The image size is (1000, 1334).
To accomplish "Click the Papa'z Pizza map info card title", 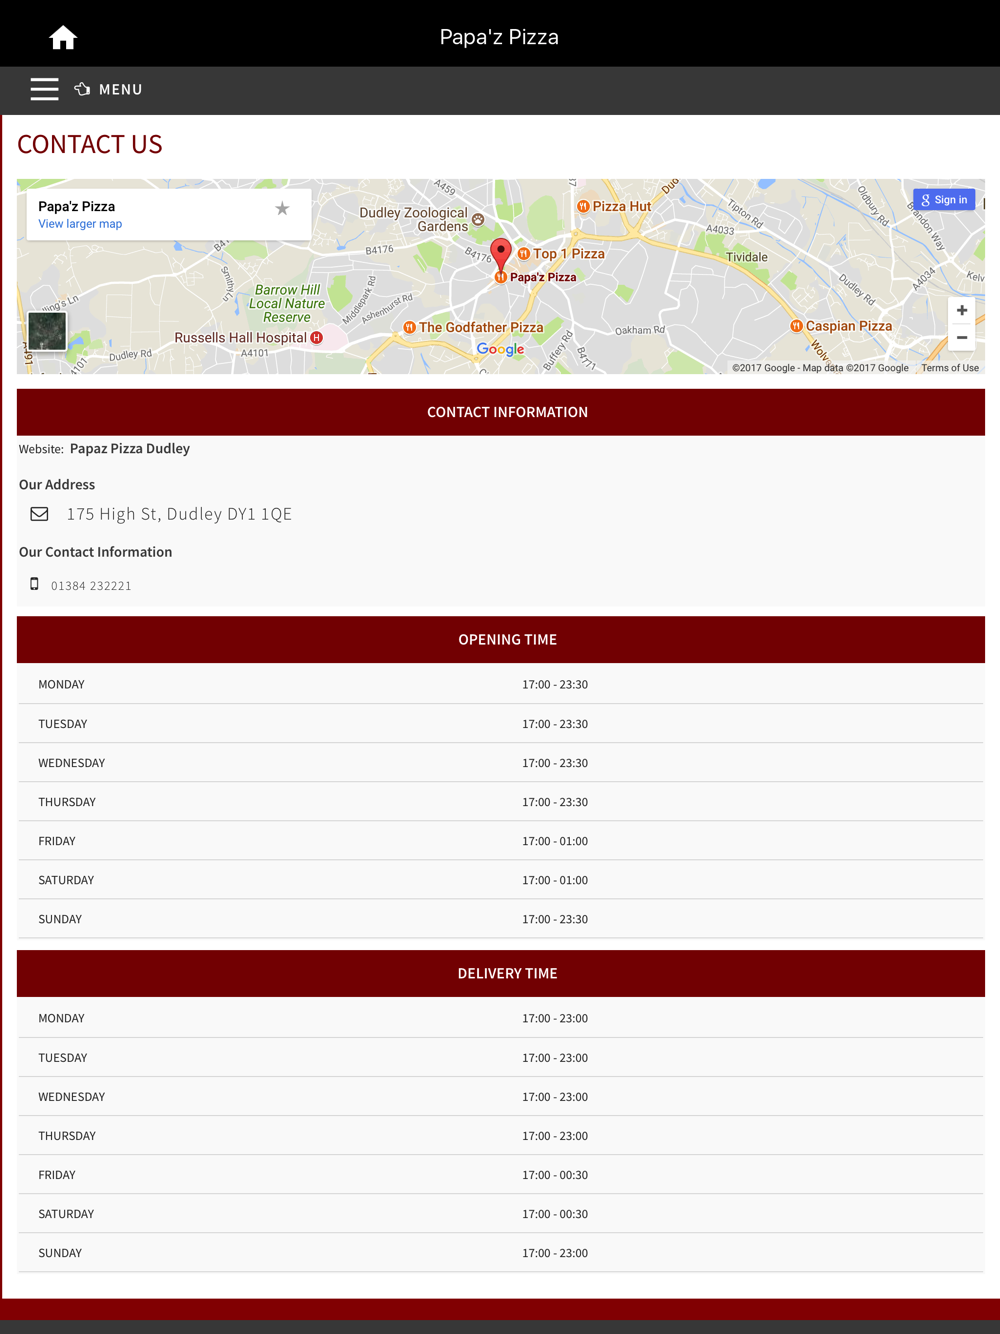I will point(77,206).
